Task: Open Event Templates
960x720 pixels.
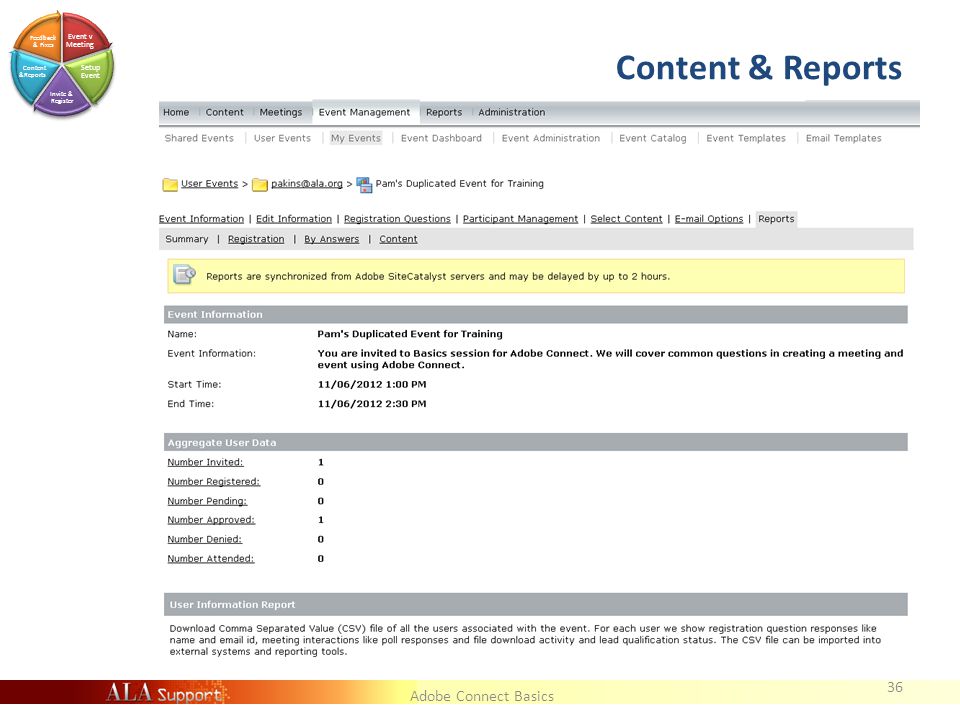Action: 746,138
